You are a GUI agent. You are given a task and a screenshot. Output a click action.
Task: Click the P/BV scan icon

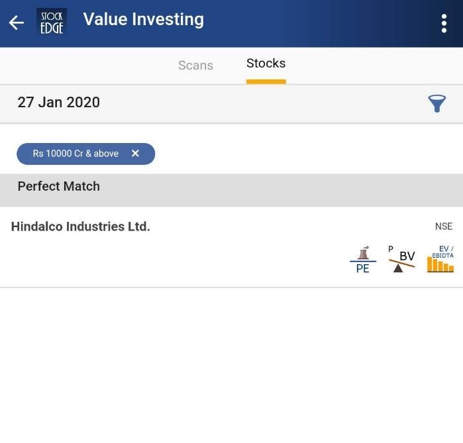[x=402, y=259]
